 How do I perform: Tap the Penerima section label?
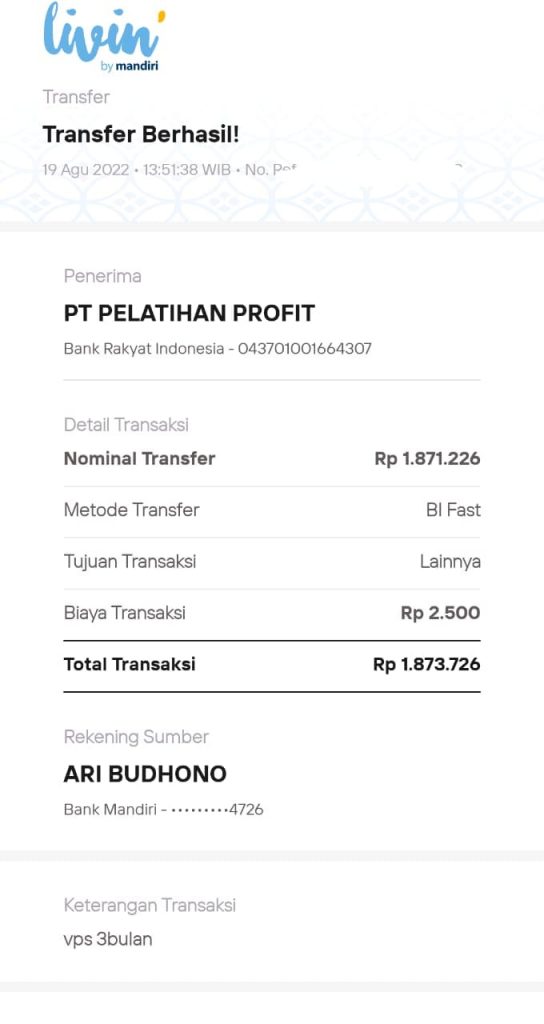click(103, 276)
